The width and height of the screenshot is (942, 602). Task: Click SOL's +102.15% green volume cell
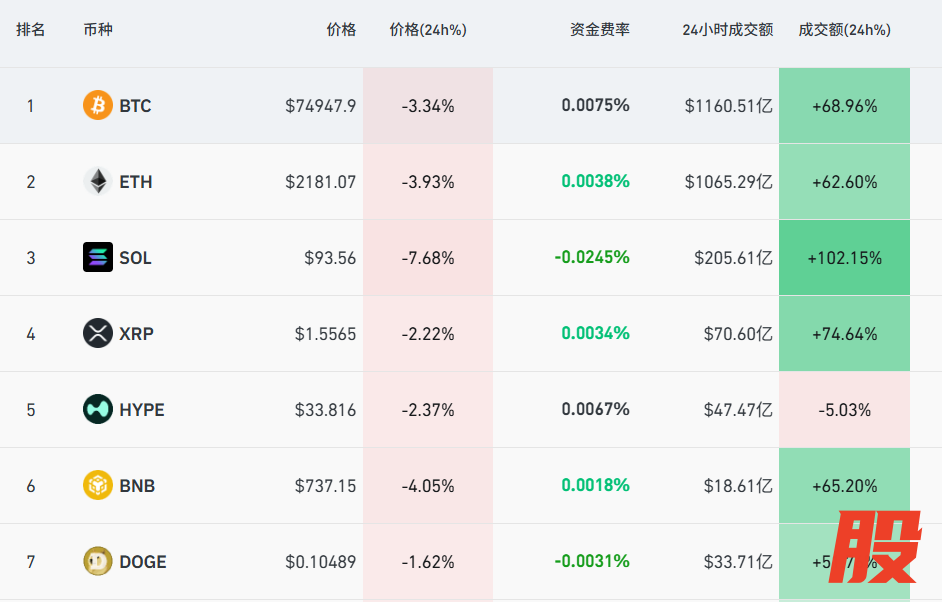pos(845,258)
